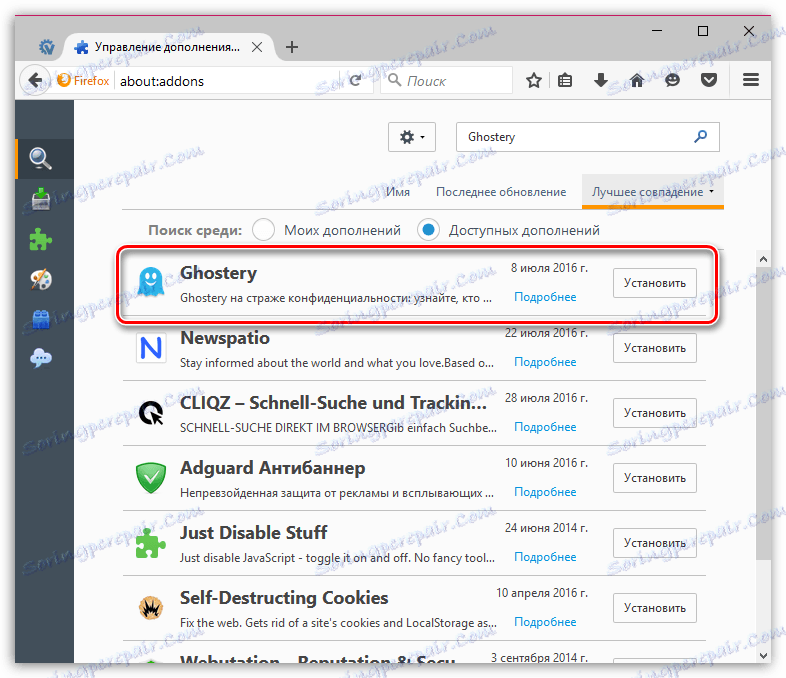Install Adguard Антибаннер via 'Установить'
Viewport: 786px width, 678px height.
[x=655, y=478]
